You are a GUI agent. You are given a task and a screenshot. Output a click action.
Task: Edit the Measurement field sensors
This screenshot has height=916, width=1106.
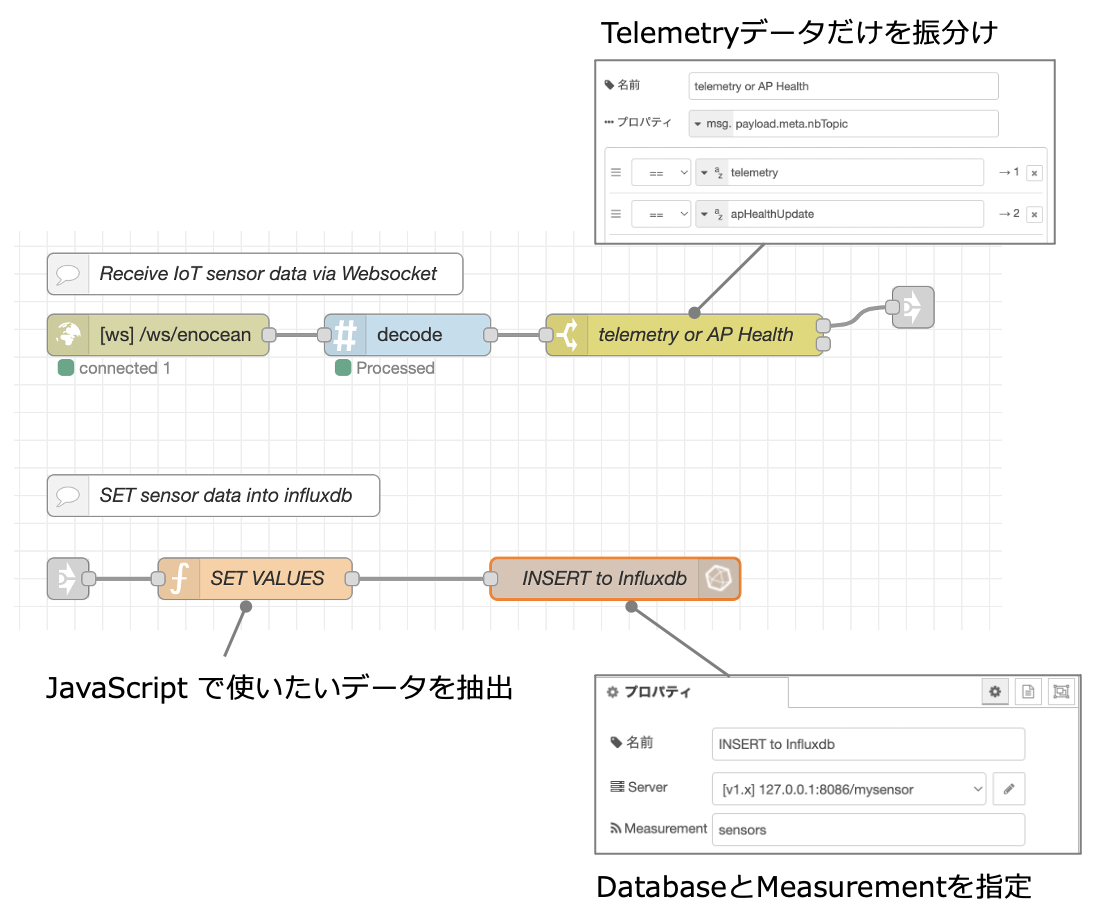[868, 830]
